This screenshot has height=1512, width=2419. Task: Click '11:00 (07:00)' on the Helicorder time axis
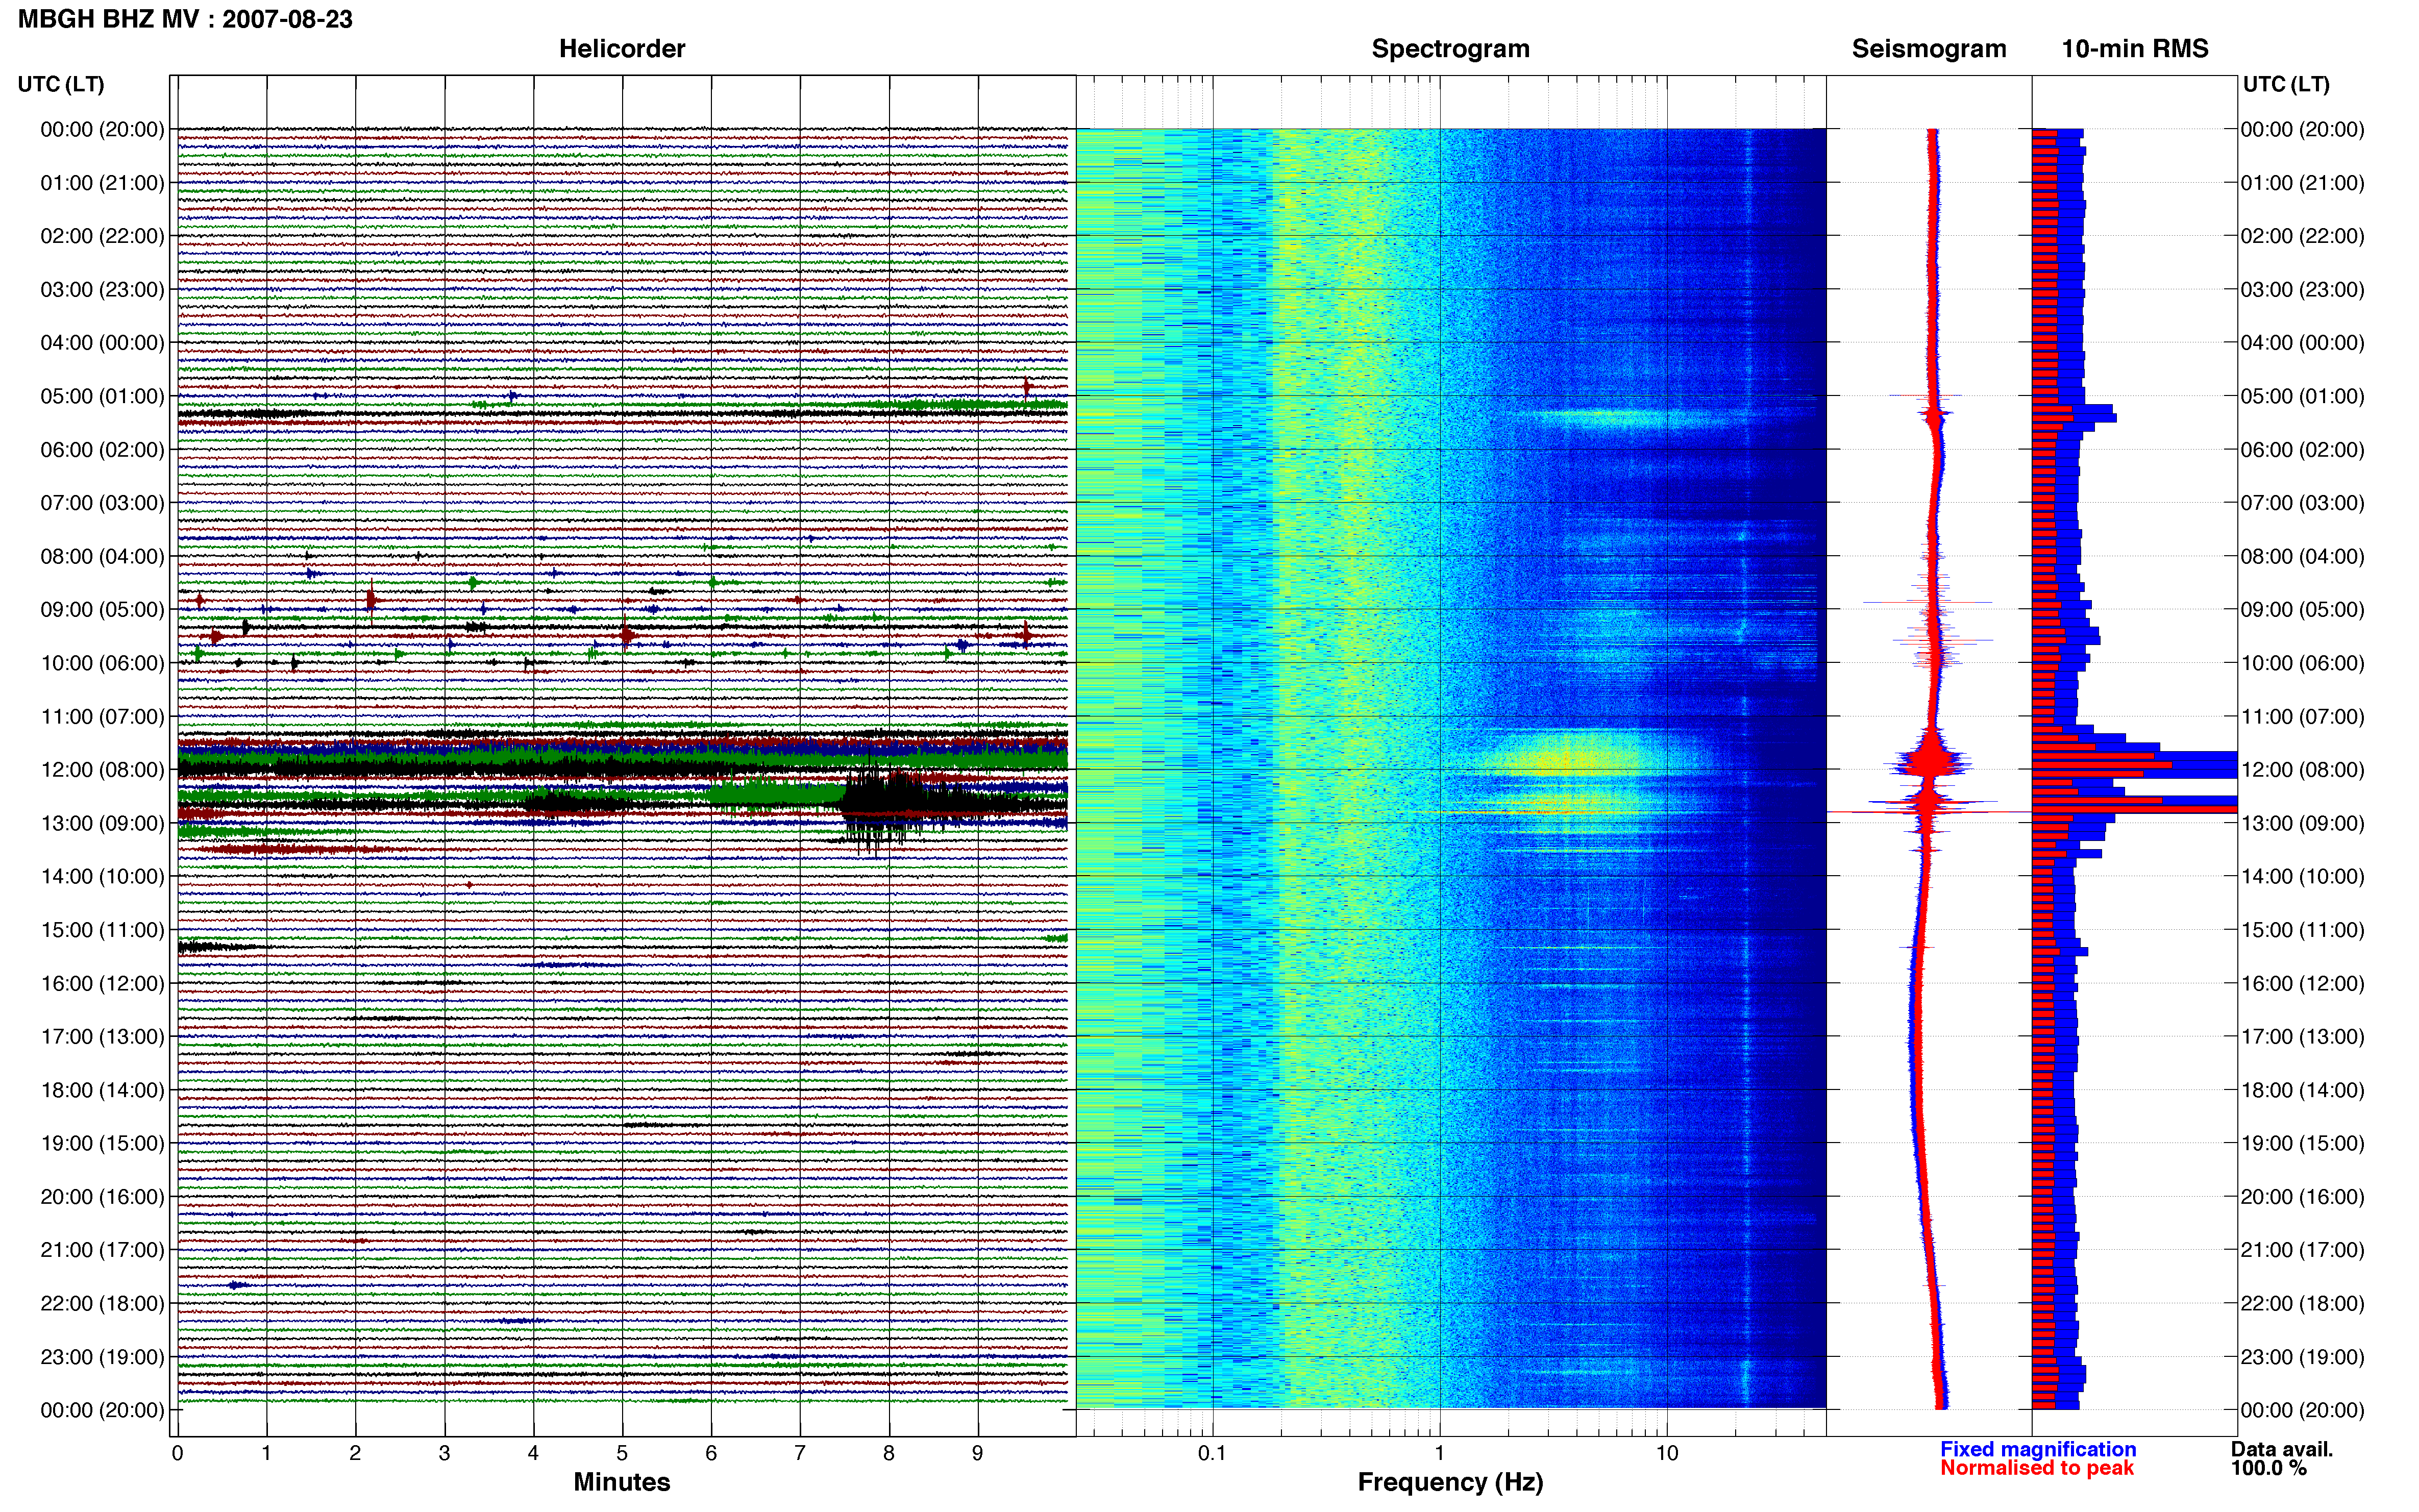click(102, 717)
